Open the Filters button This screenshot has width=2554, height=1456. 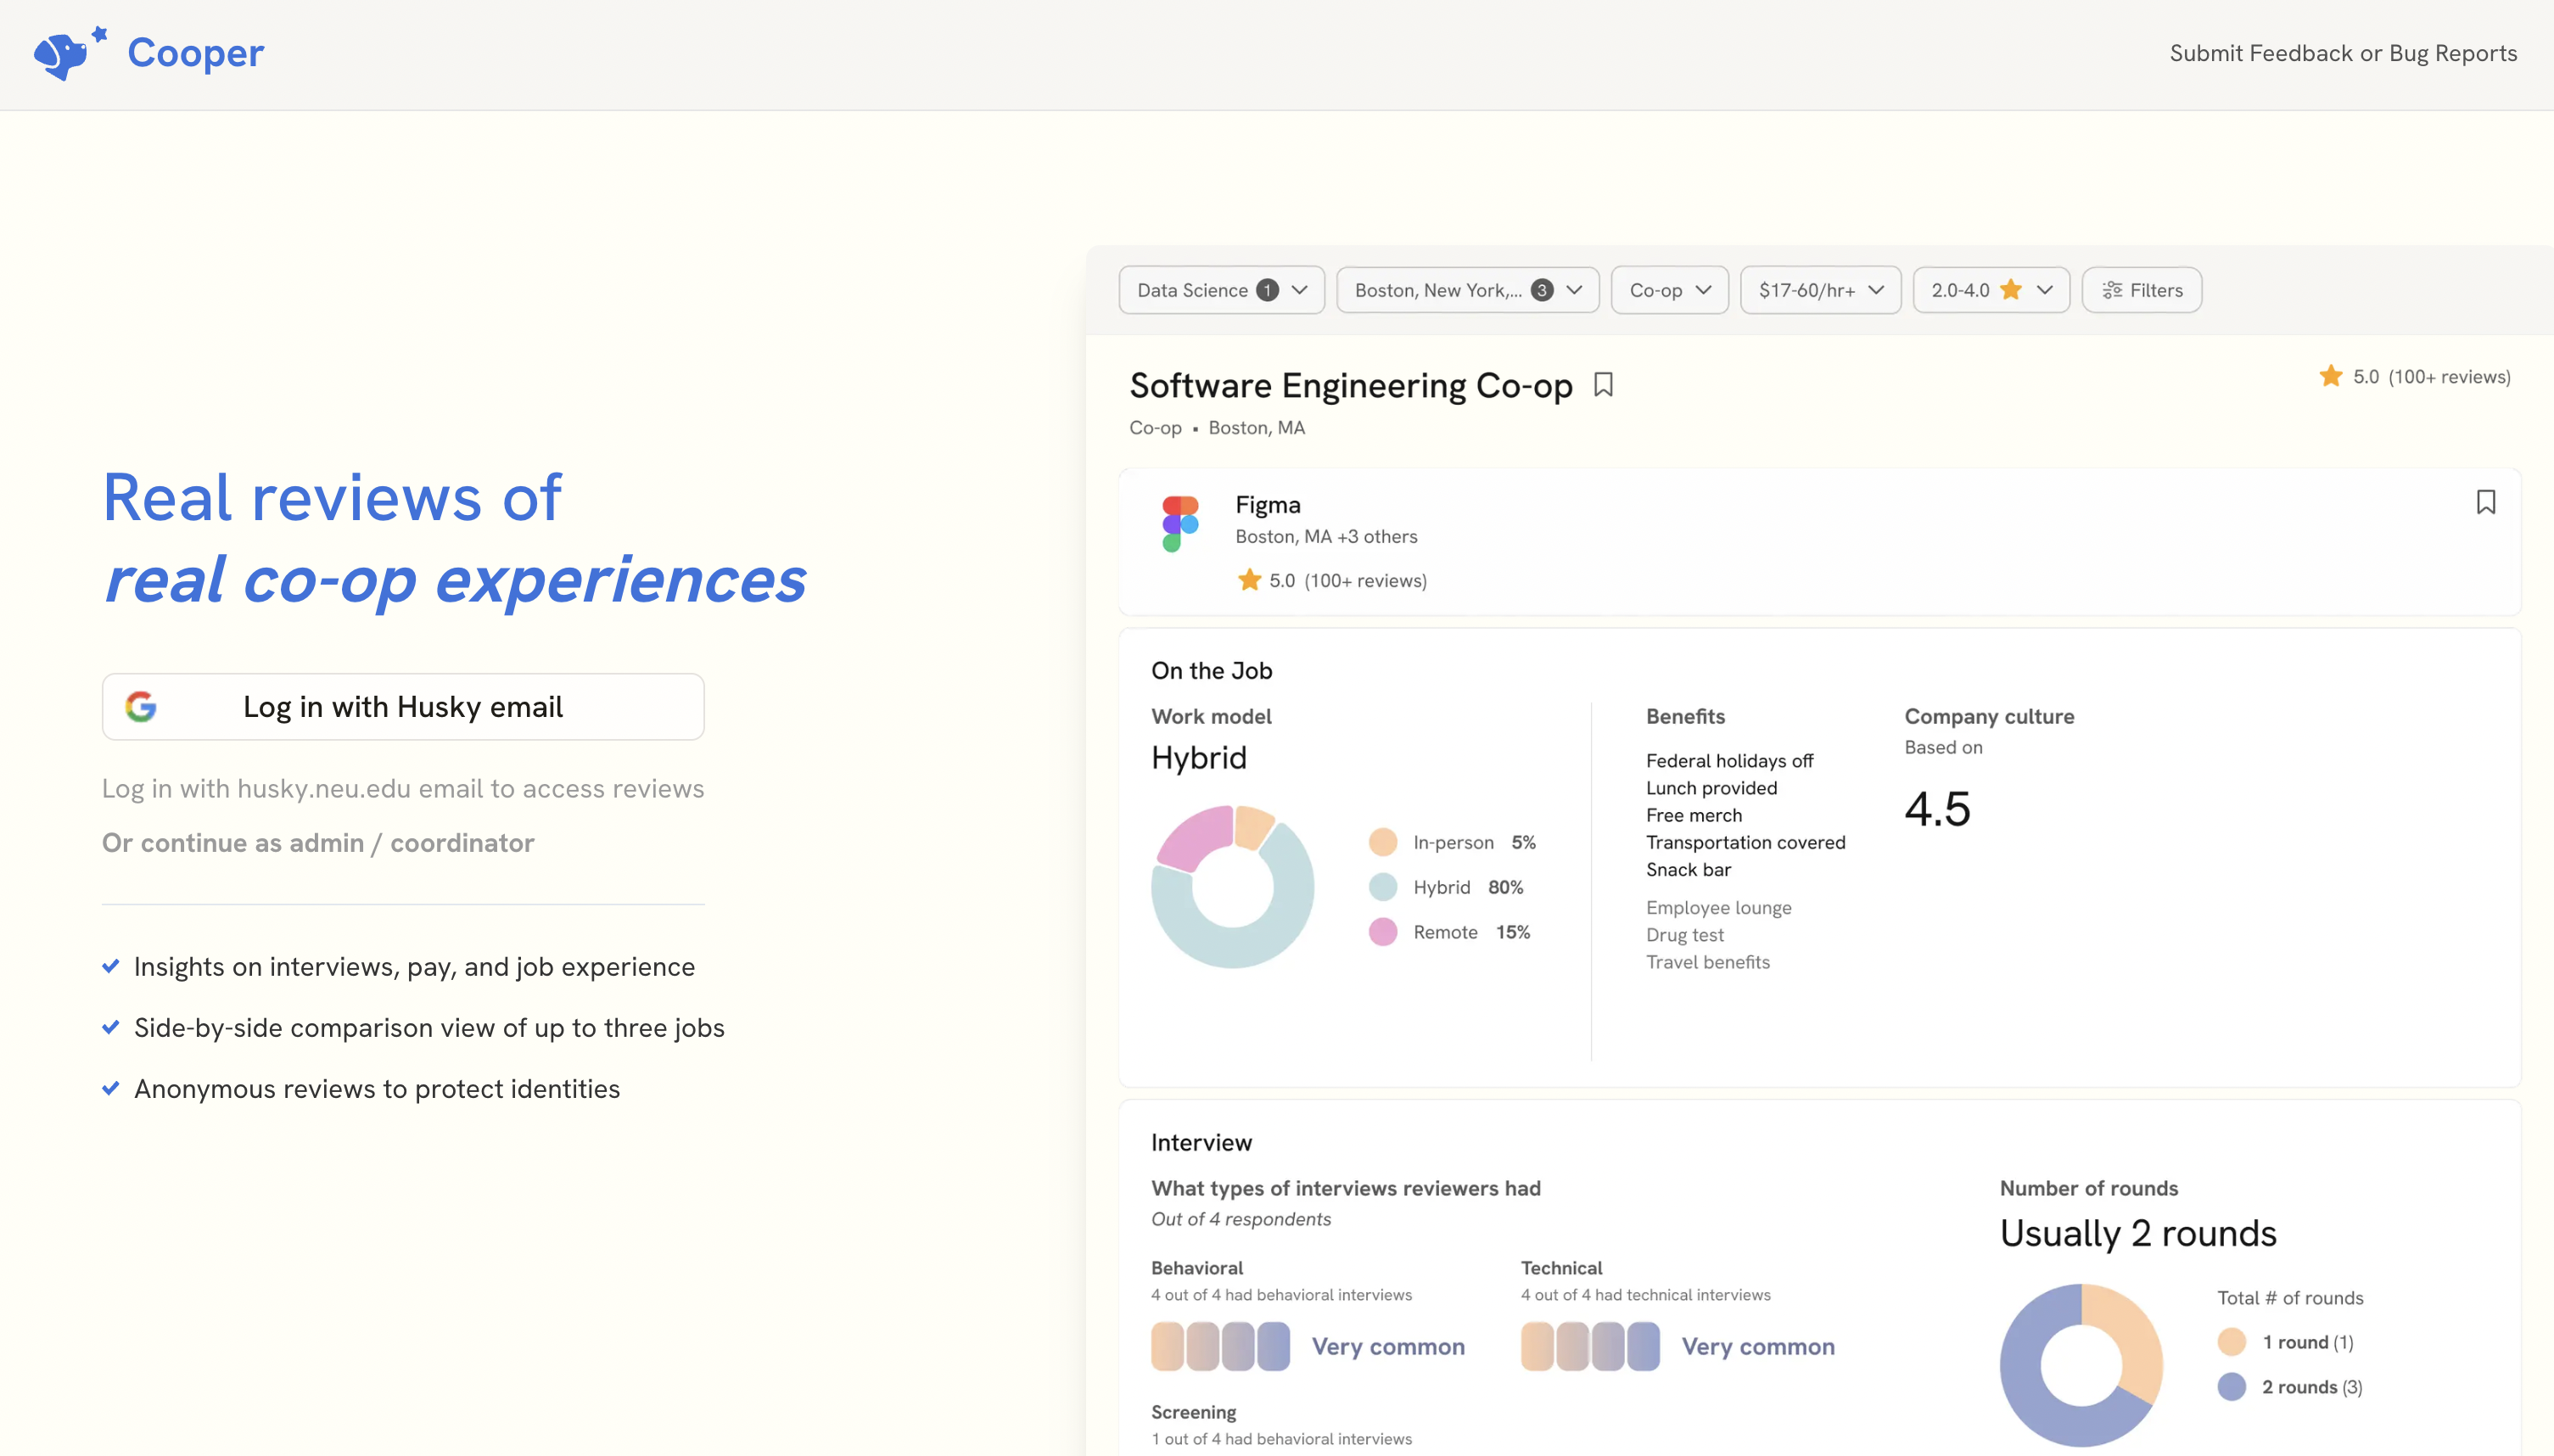click(2142, 290)
